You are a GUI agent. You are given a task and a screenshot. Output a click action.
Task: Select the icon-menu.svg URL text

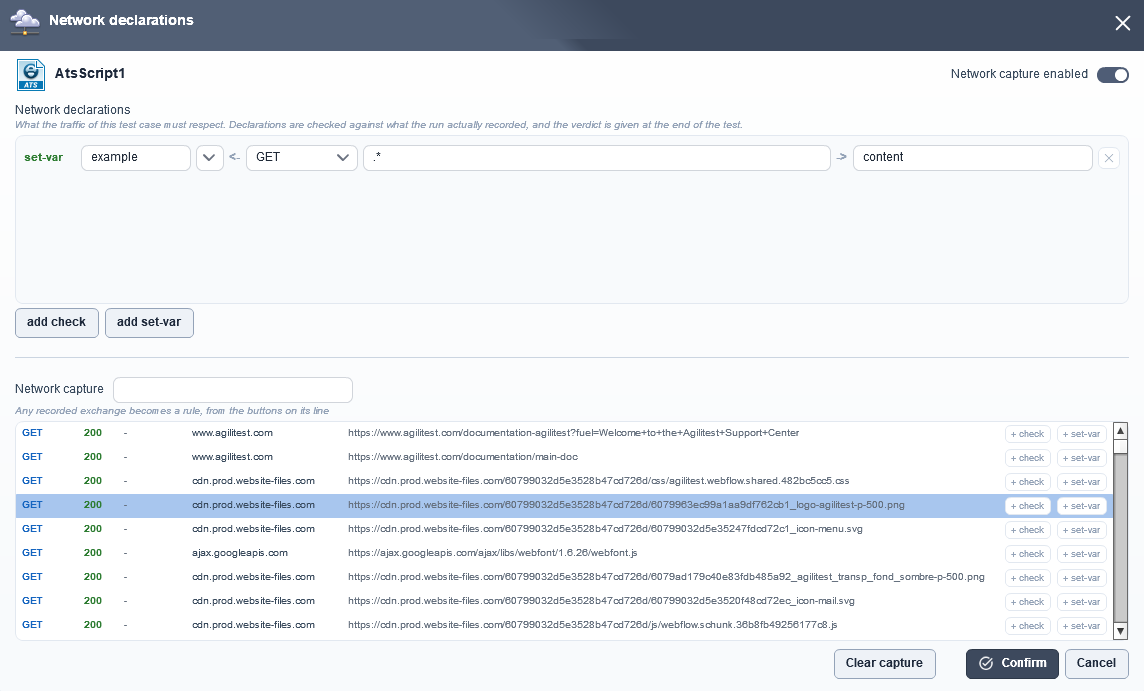605,530
